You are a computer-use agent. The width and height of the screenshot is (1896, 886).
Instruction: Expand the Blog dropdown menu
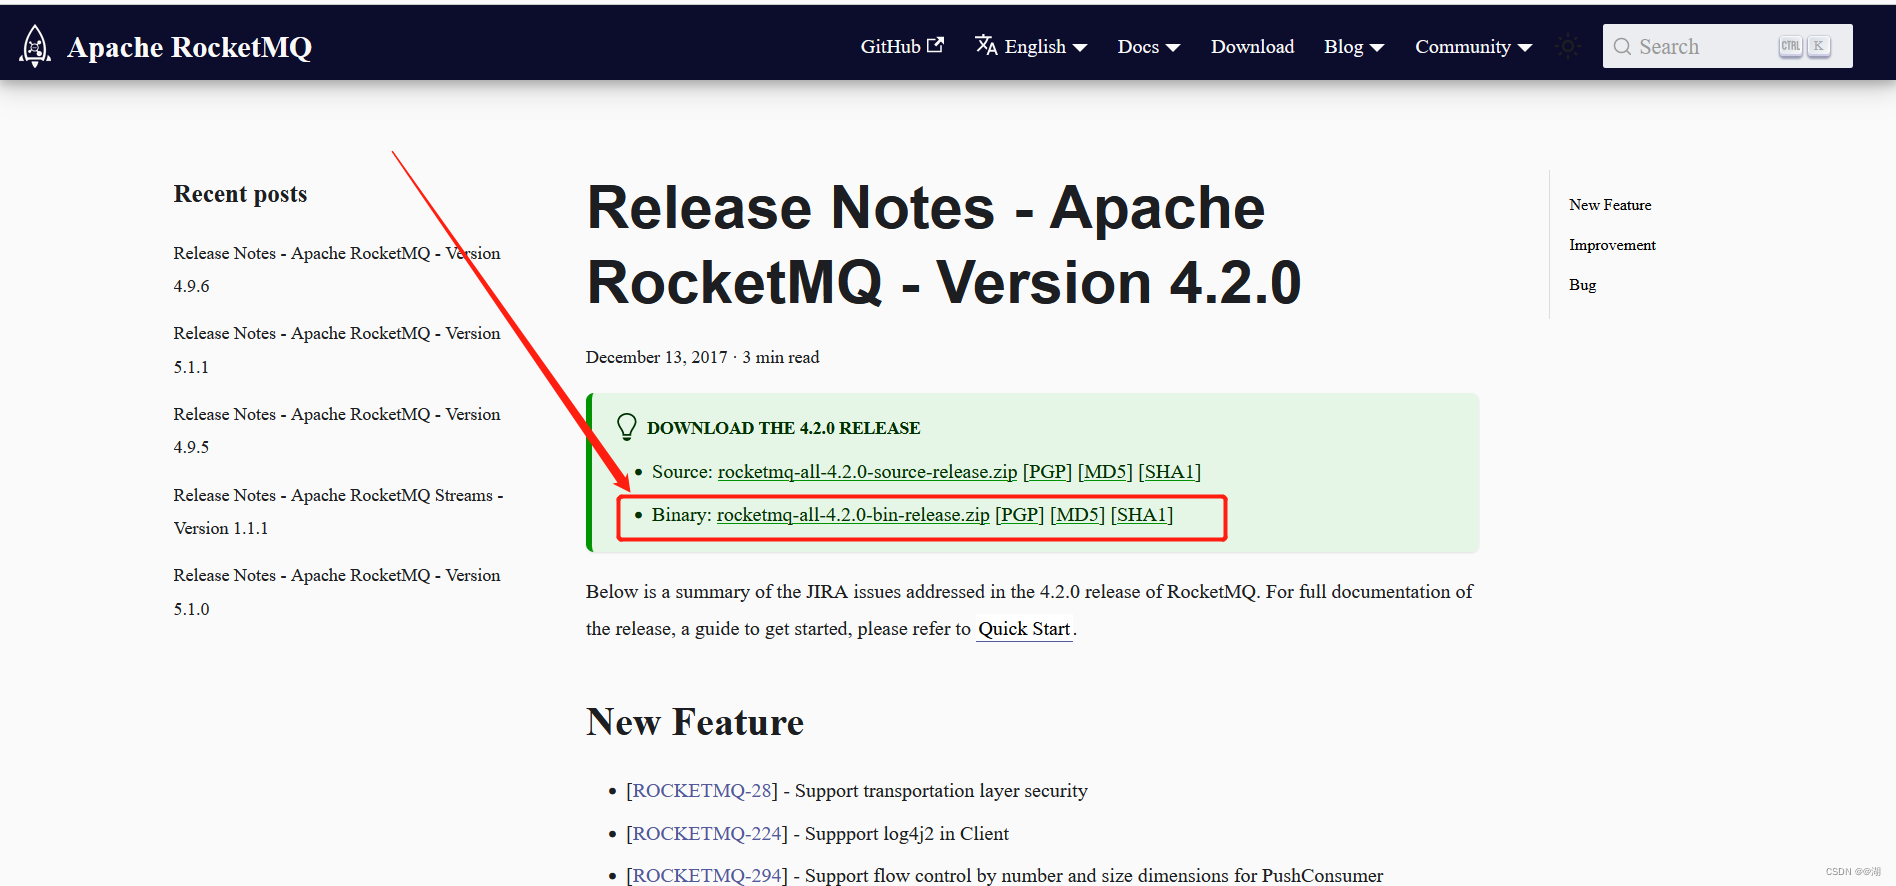pos(1354,46)
